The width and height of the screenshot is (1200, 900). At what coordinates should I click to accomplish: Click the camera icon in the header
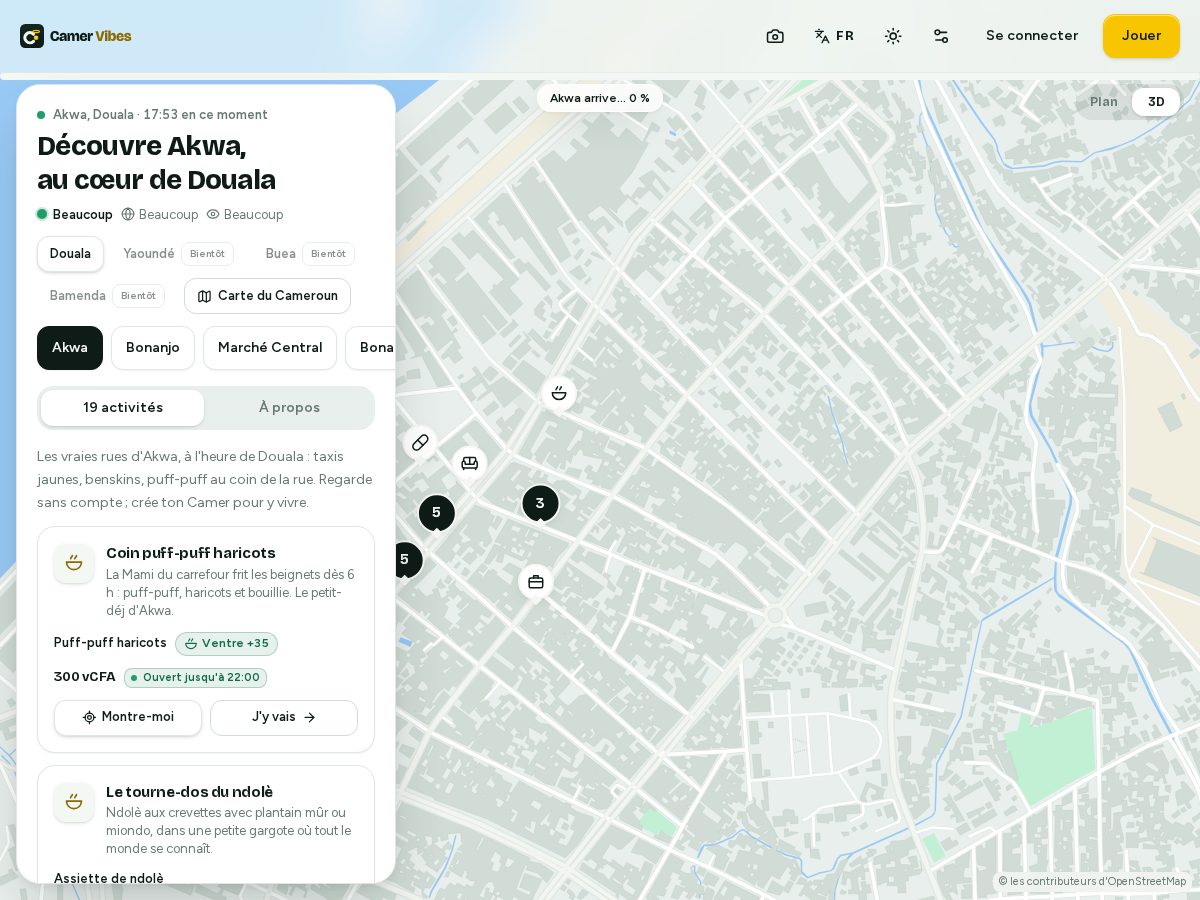pyautogui.click(x=775, y=36)
